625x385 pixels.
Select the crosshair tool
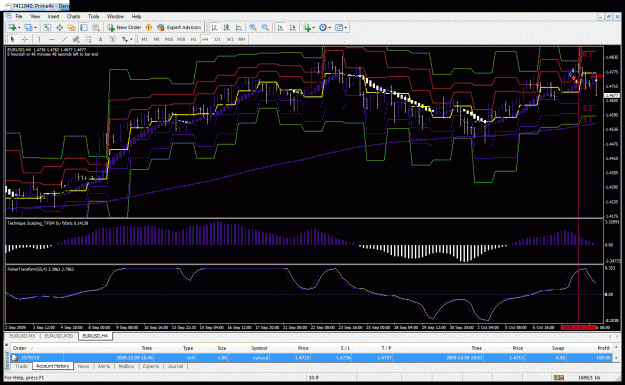[25, 39]
